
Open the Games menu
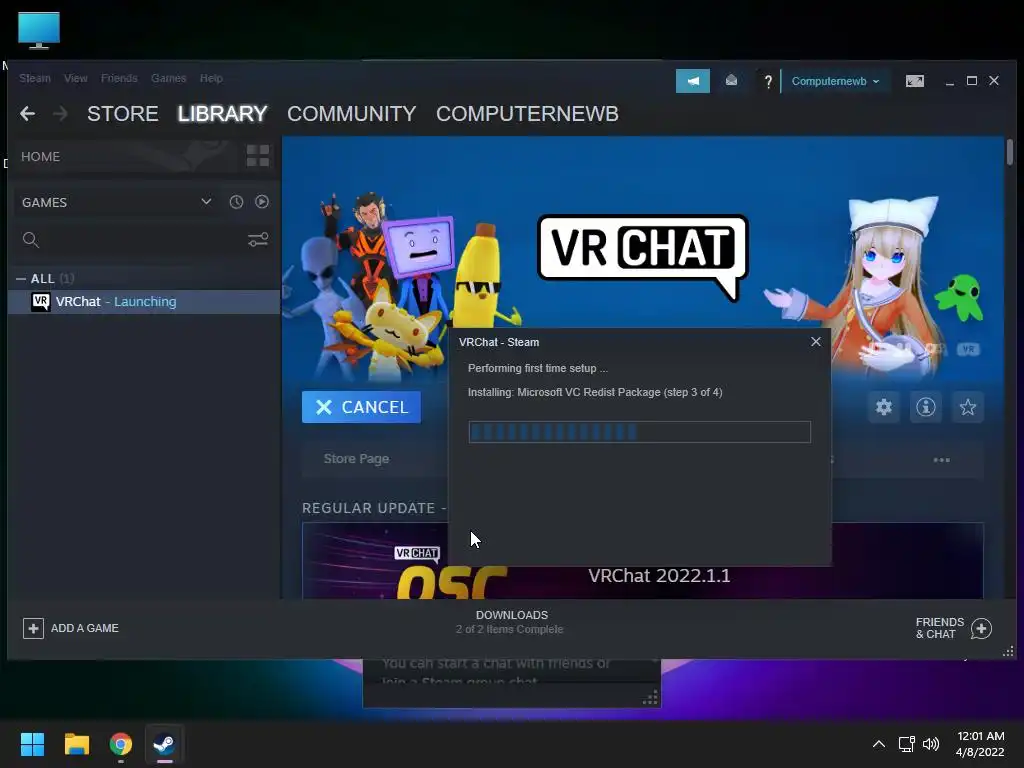[168, 78]
